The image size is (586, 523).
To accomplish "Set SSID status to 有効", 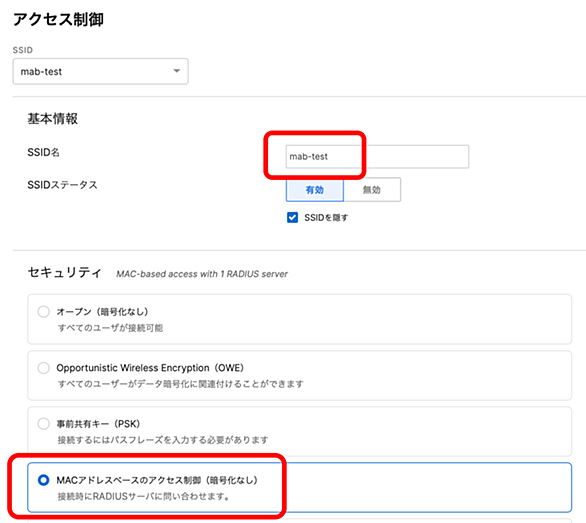I will [x=315, y=190].
